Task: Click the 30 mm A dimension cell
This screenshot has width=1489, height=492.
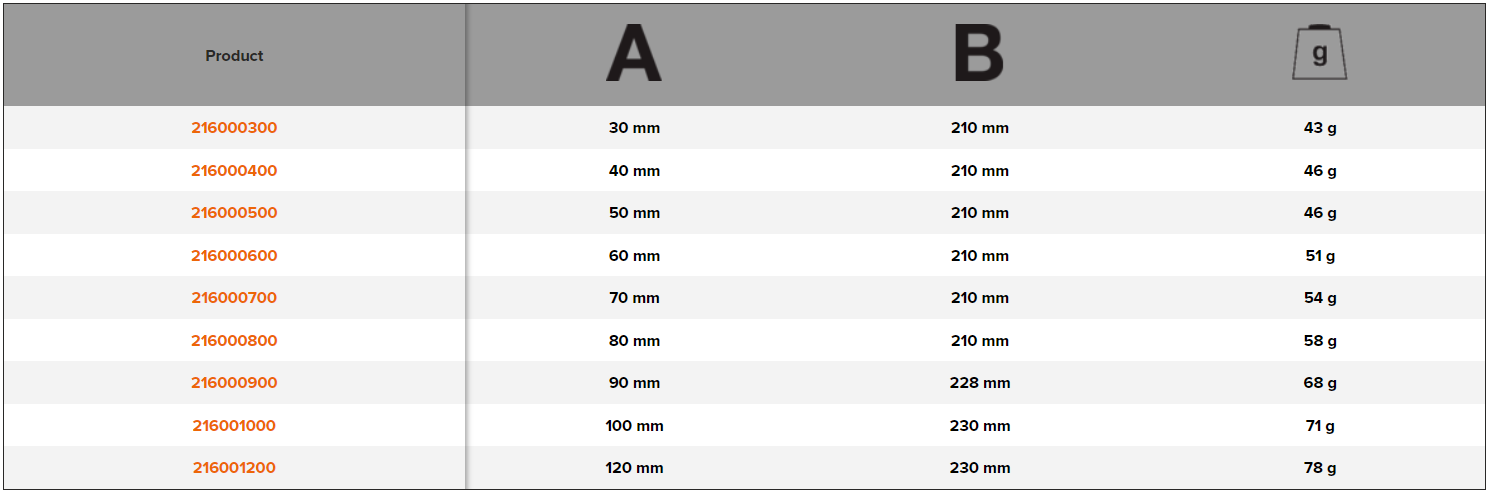Action: pyautogui.click(x=634, y=128)
